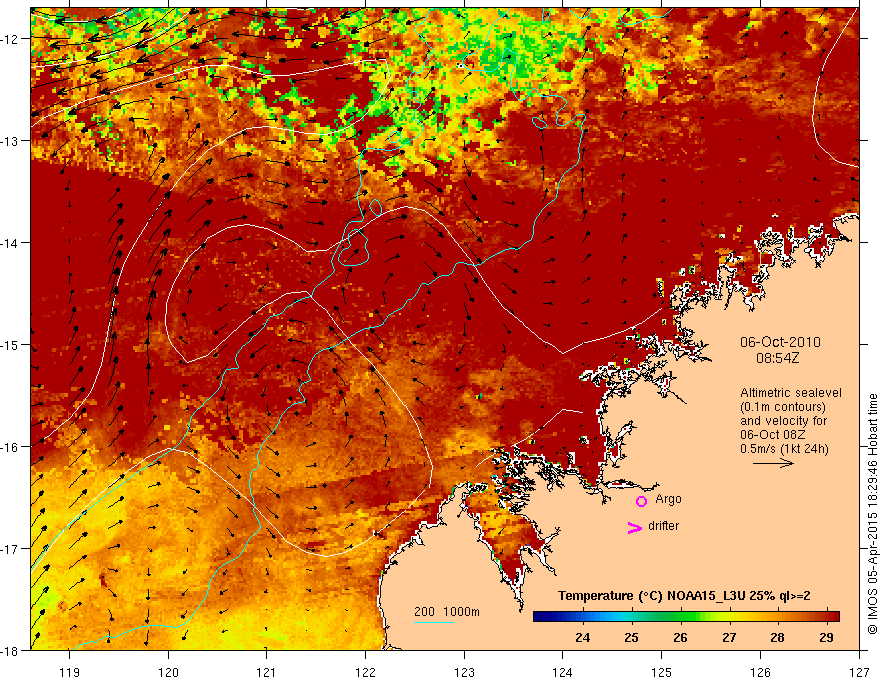Click the longitude axis label 123

[x=464, y=672]
